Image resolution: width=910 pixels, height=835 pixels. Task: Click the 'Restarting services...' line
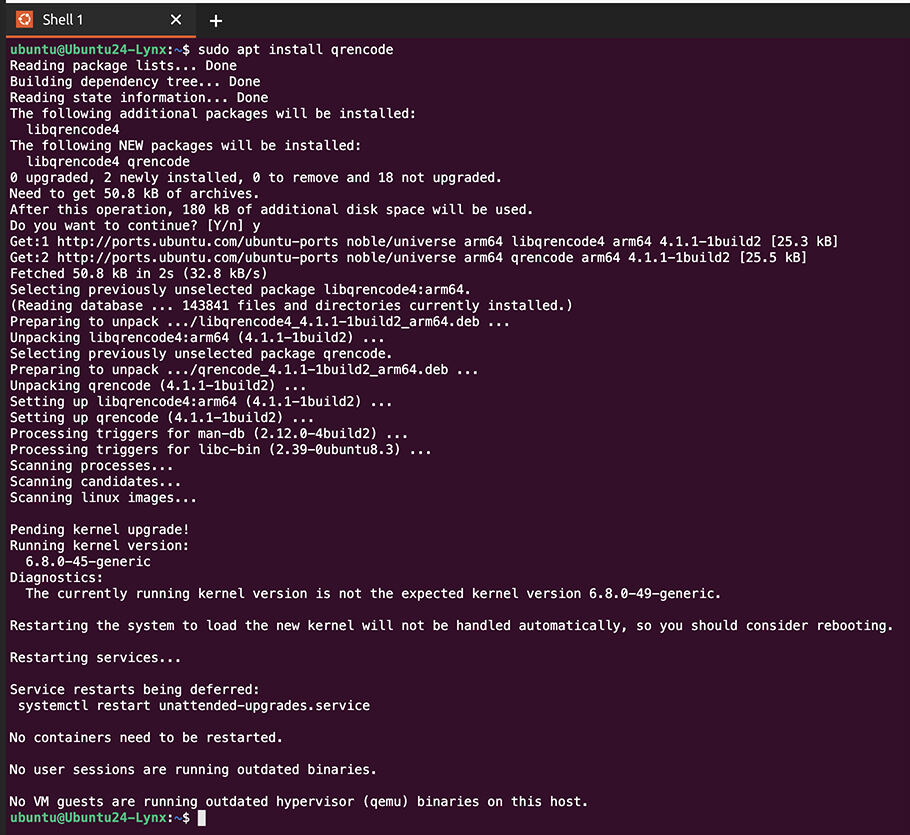95,658
